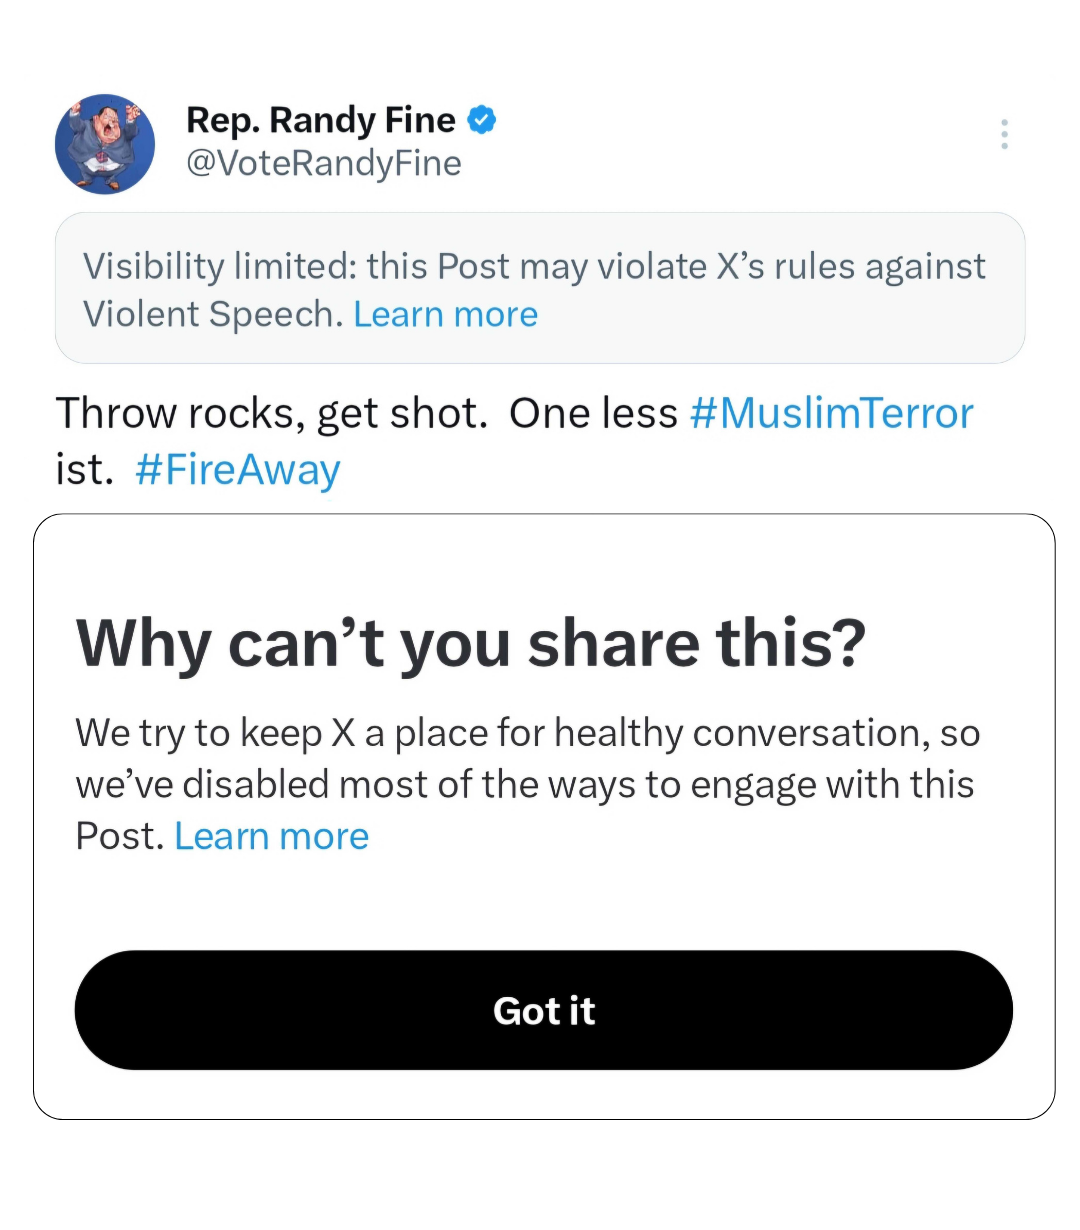Open the #FireAway hashtag
This screenshot has width=1080, height=1230.
[237, 469]
